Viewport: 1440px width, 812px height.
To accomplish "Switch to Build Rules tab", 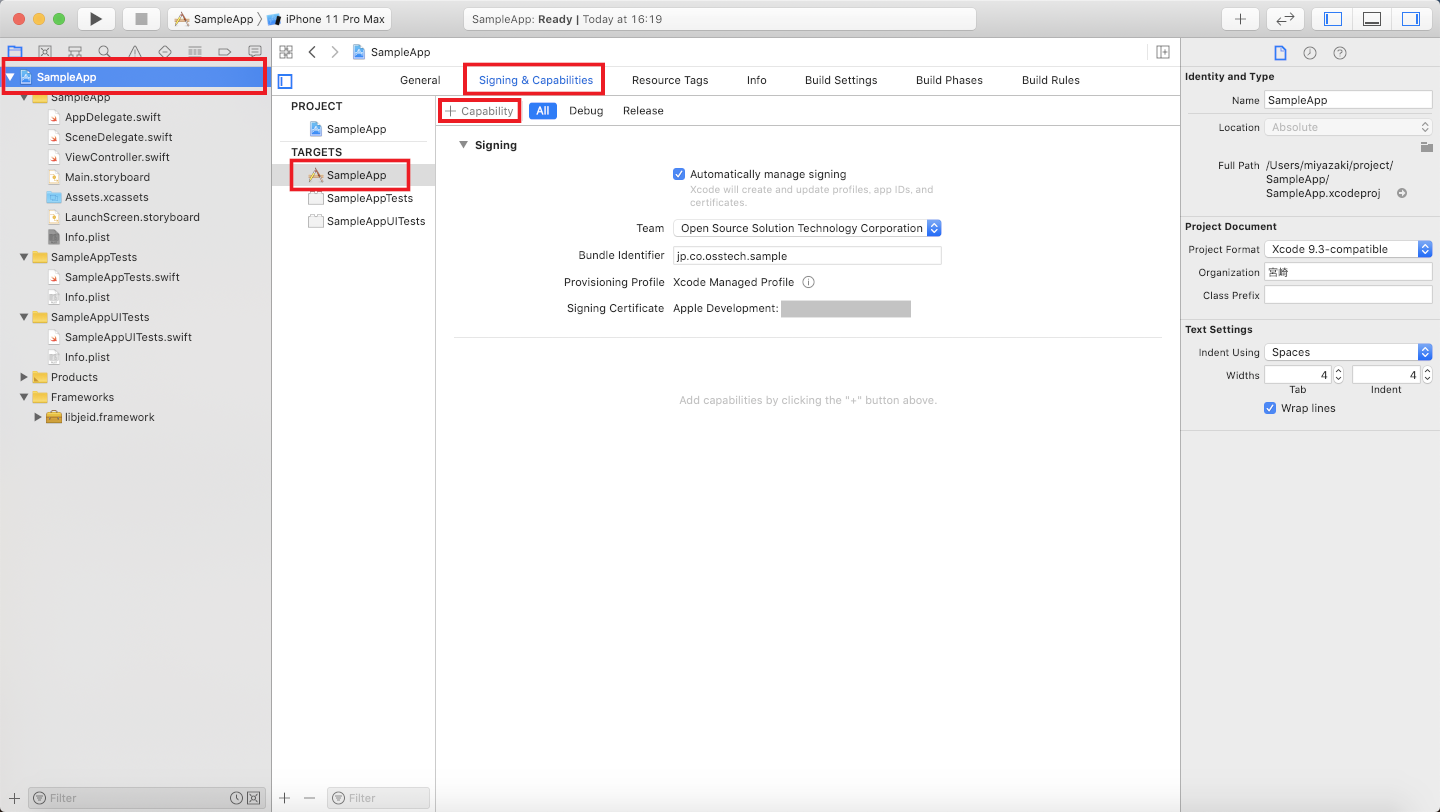I will coord(1051,80).
